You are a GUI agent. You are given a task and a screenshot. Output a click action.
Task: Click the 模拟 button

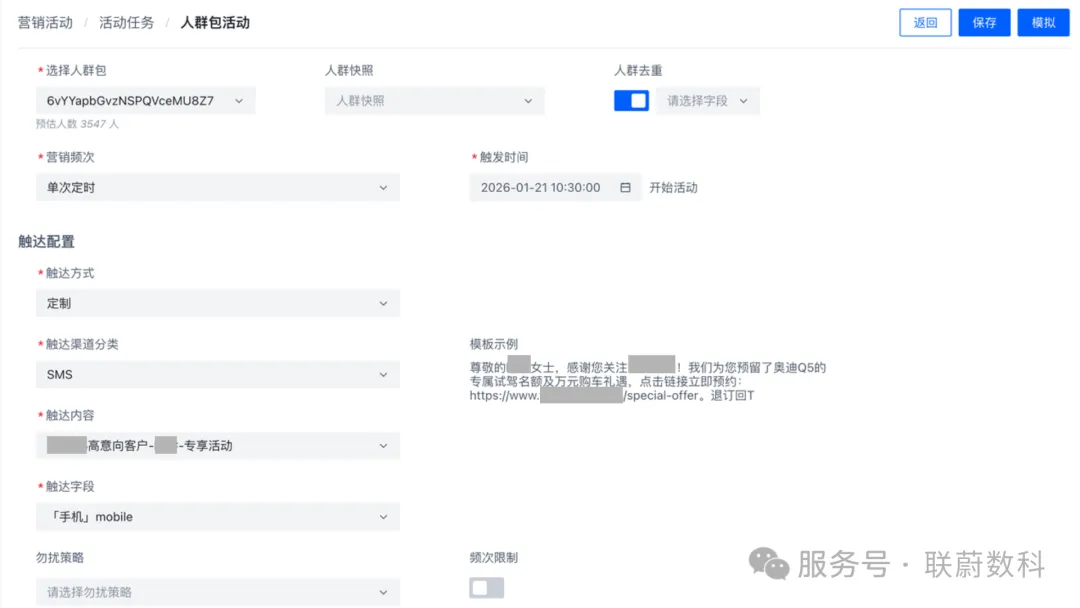click(x=1043, y=22)
